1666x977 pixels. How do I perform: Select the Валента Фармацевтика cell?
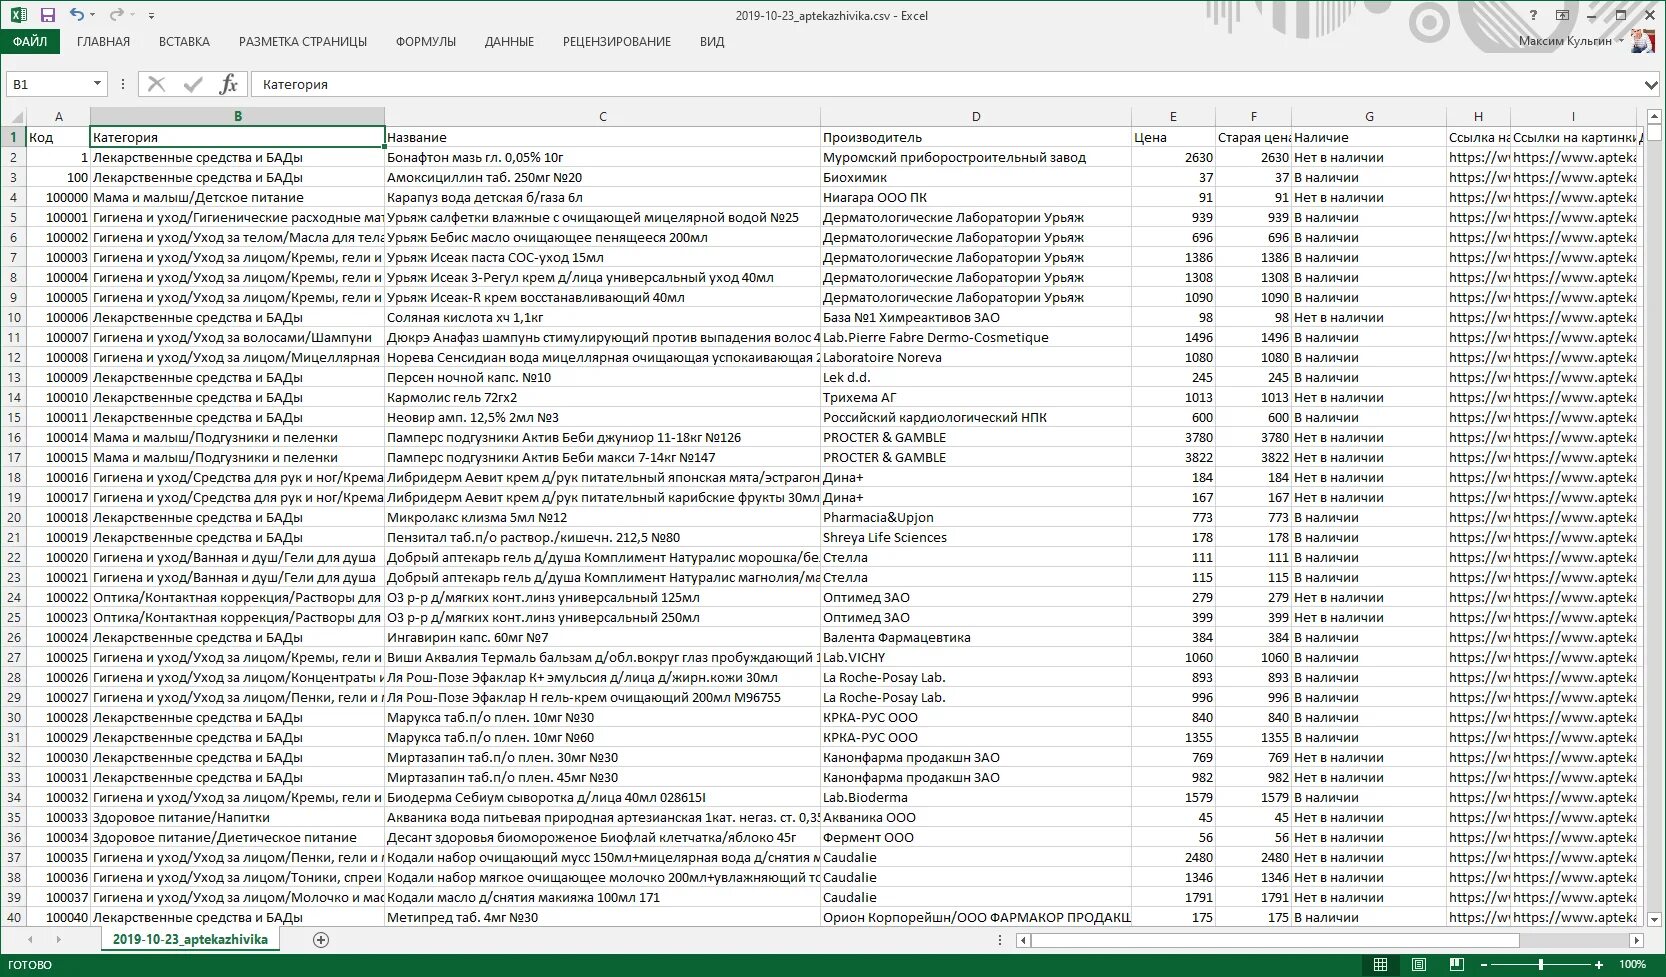pyautogui.click(x=976, y=637)
